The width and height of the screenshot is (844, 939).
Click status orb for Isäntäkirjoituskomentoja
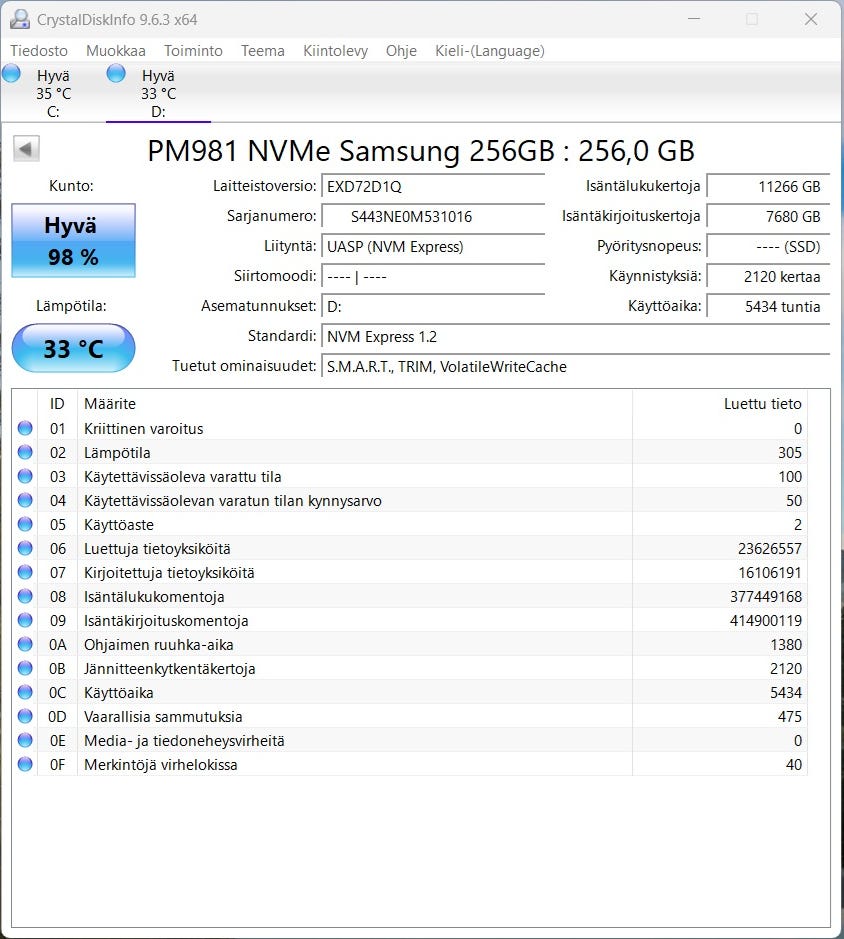(x=25, y=620)
